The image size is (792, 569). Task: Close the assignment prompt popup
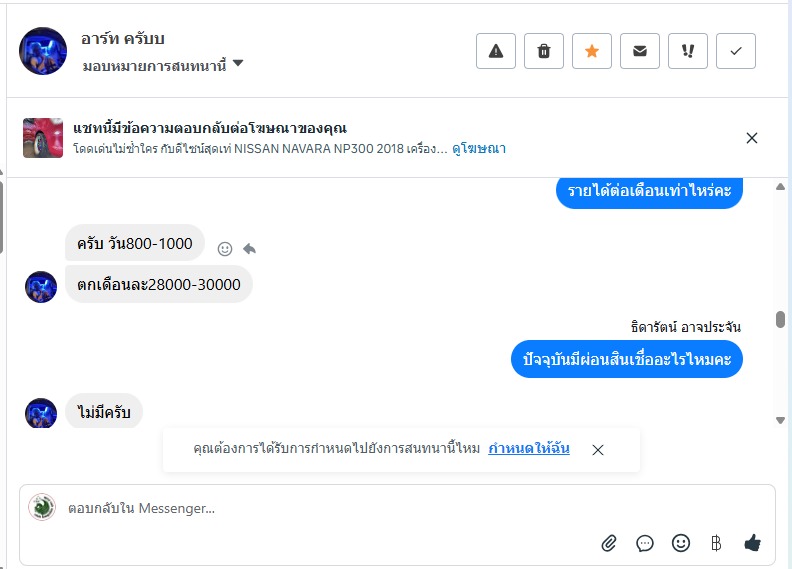pos(598,450)
